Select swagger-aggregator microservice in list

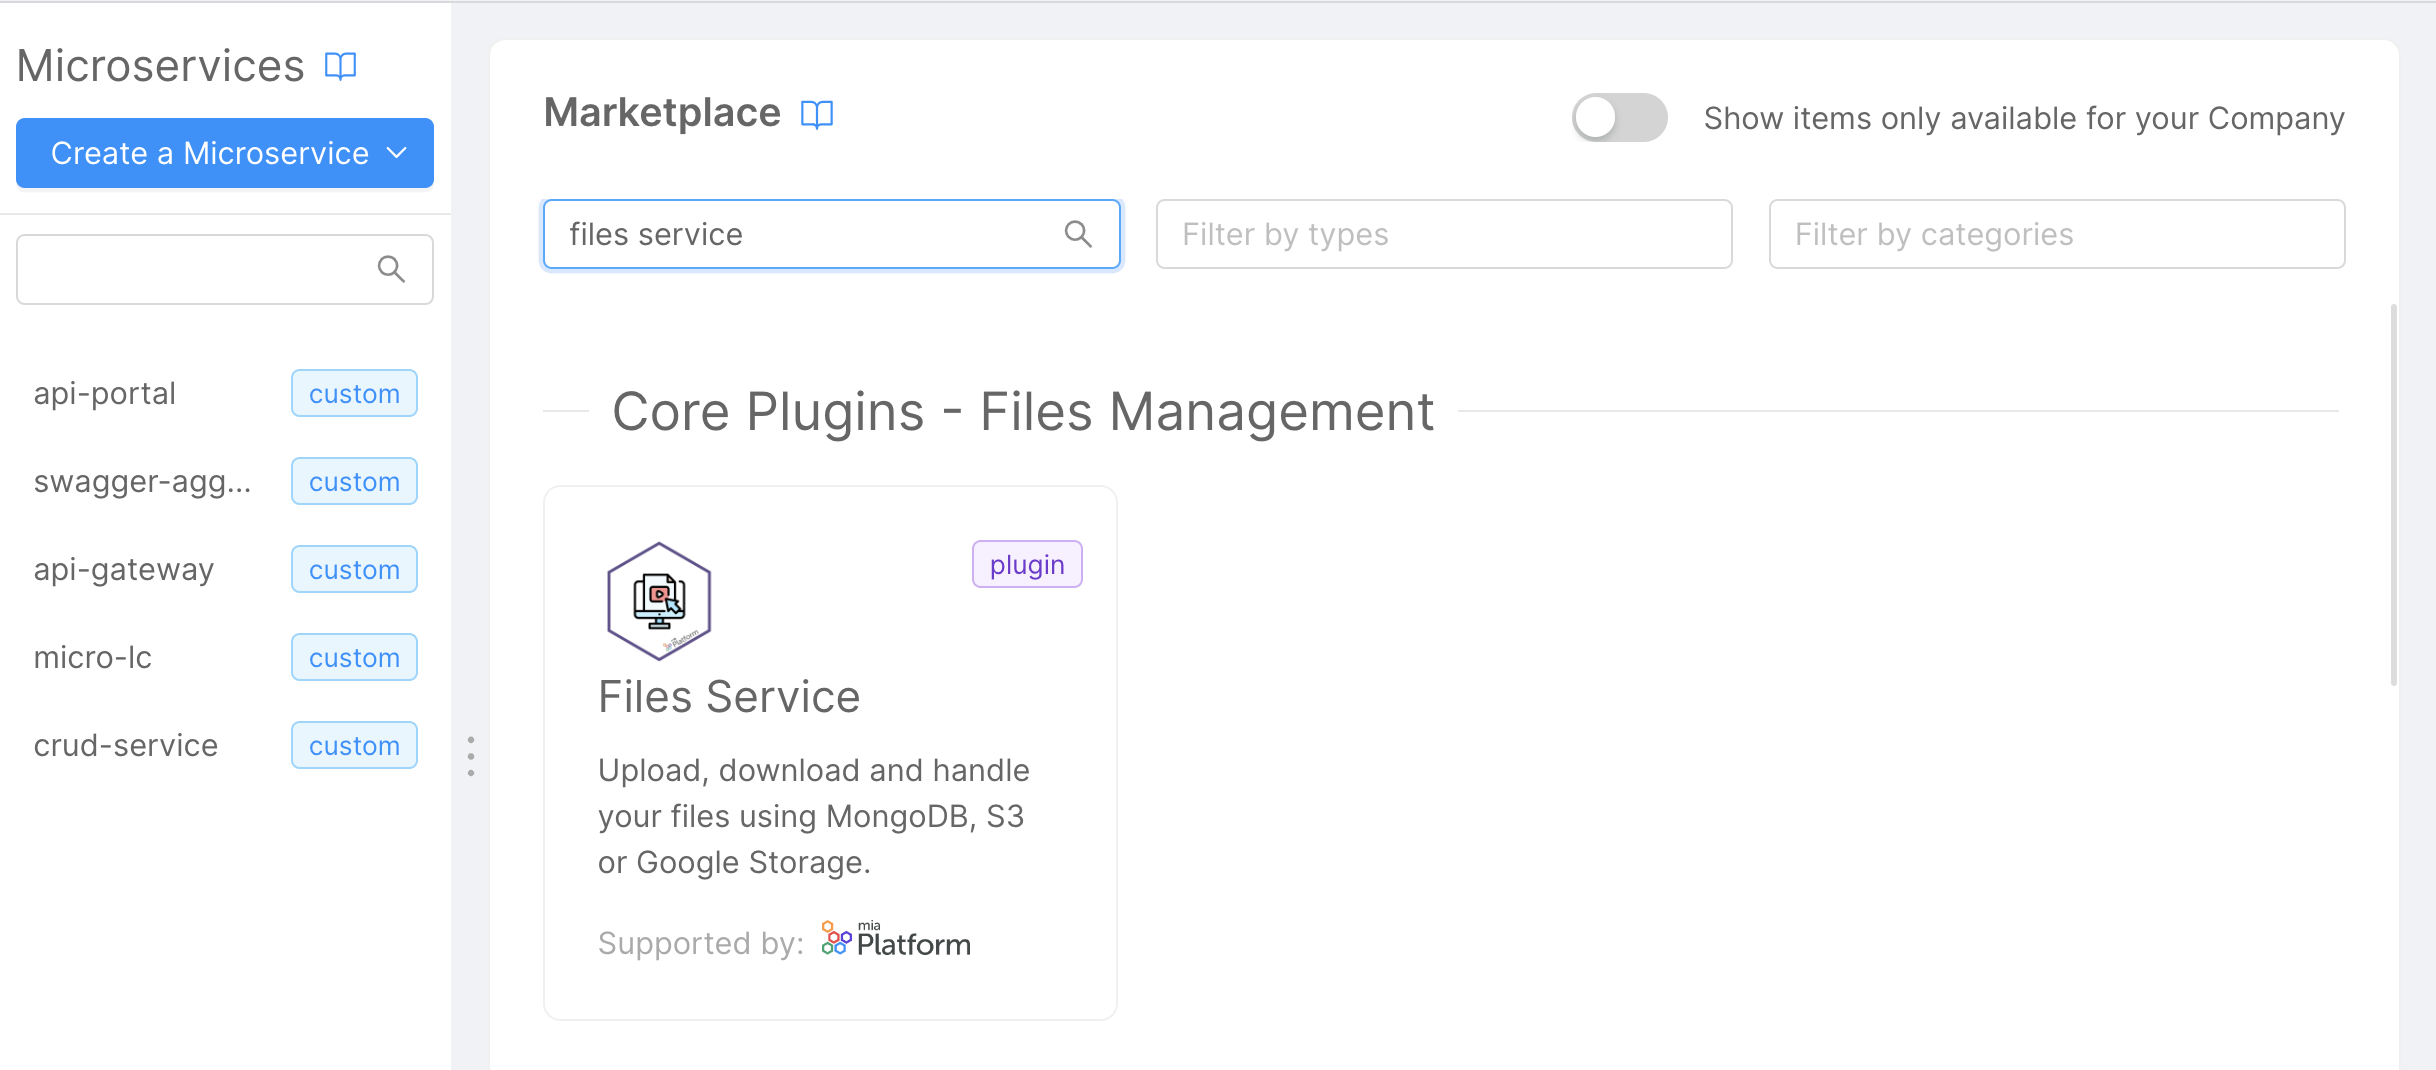(x=142, y=481)
